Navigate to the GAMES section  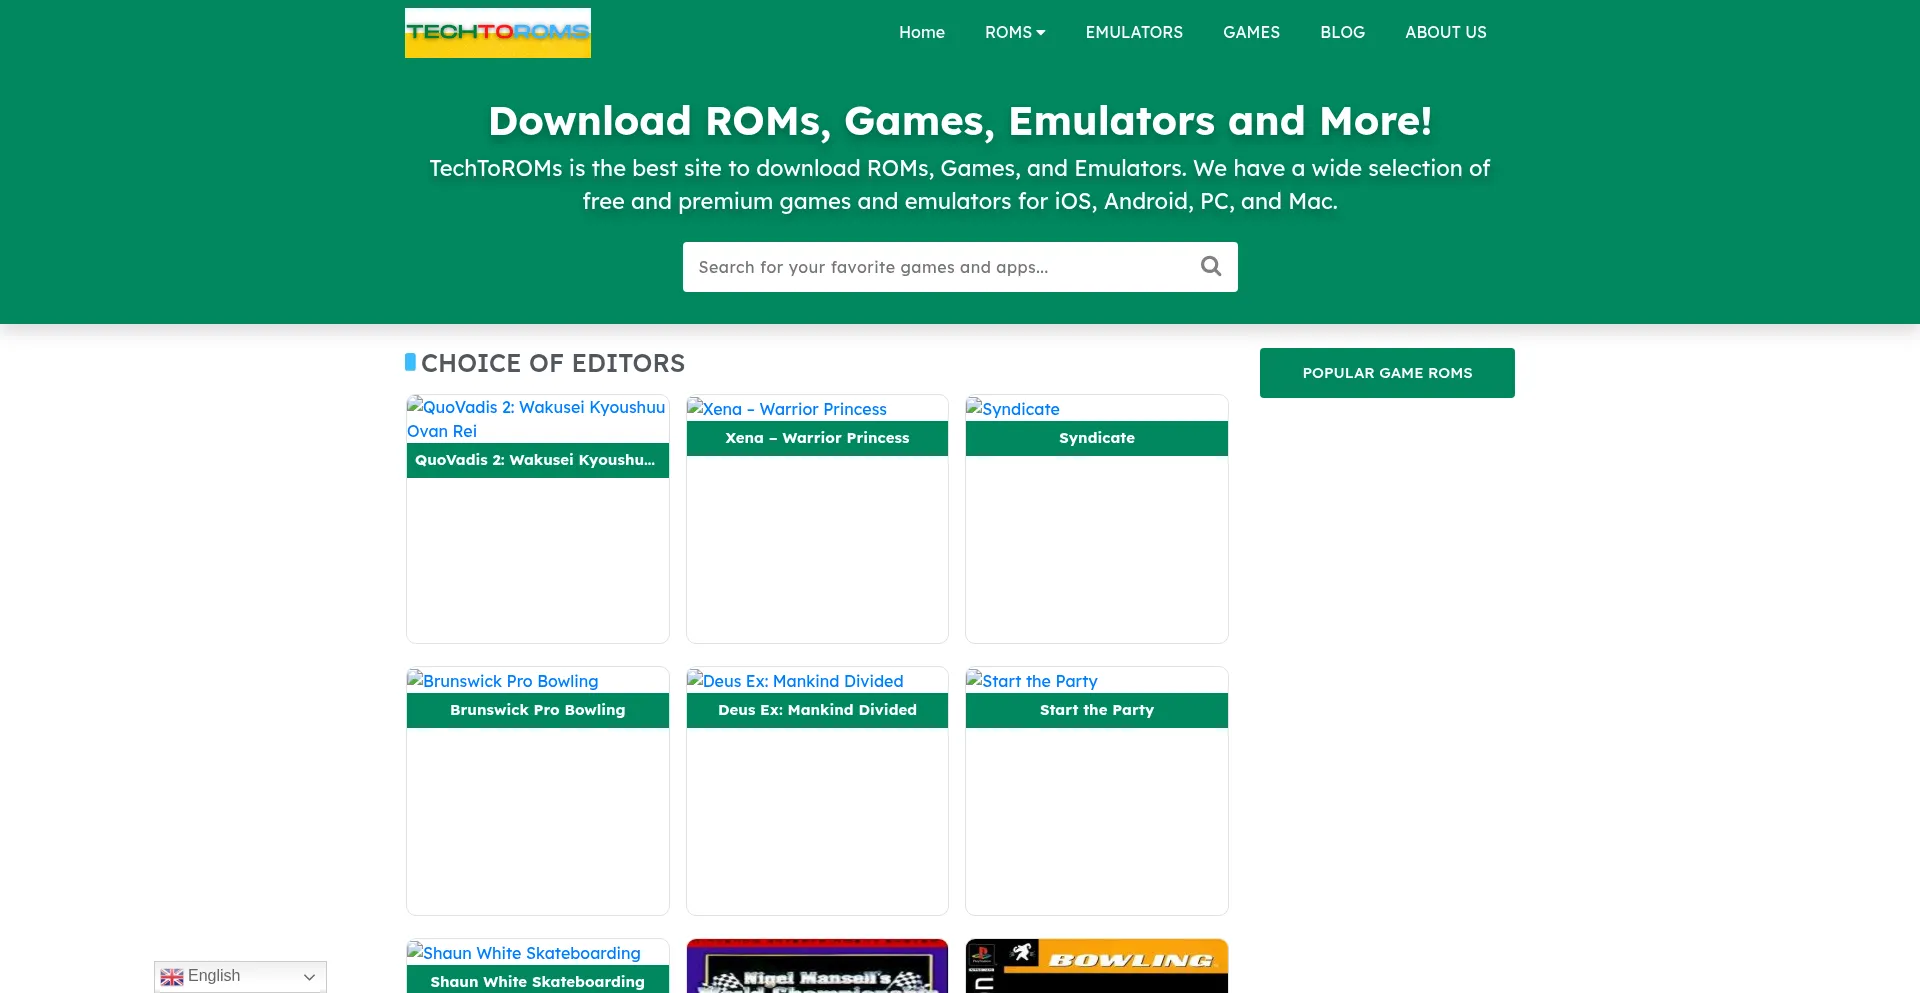[1250, 32]
